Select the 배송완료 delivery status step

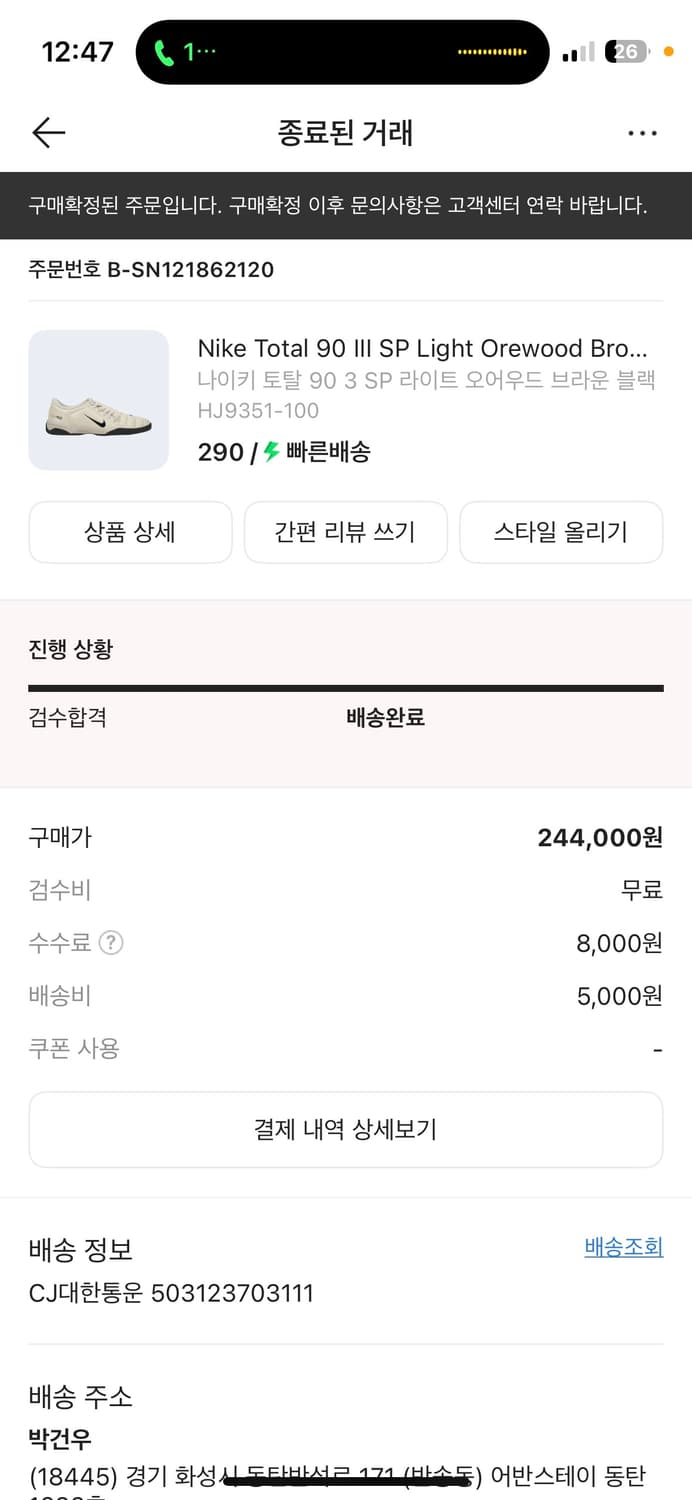383,717
